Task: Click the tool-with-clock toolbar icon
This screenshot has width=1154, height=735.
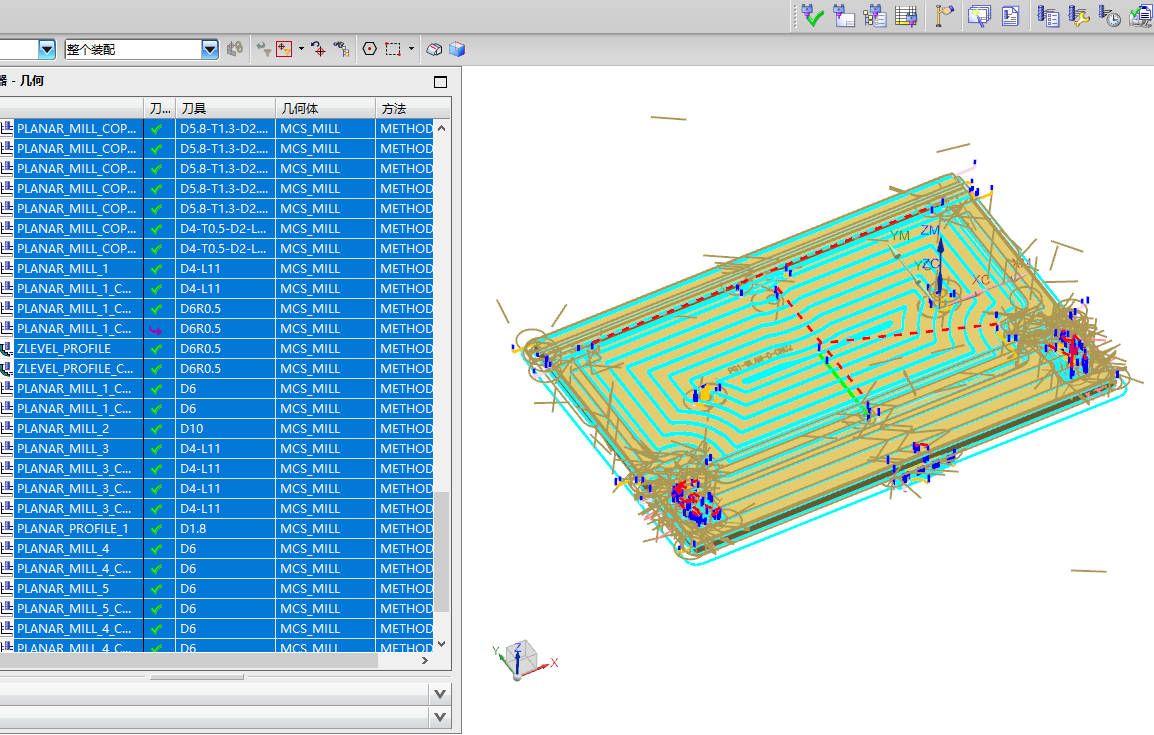Action: click(1109, 15)
